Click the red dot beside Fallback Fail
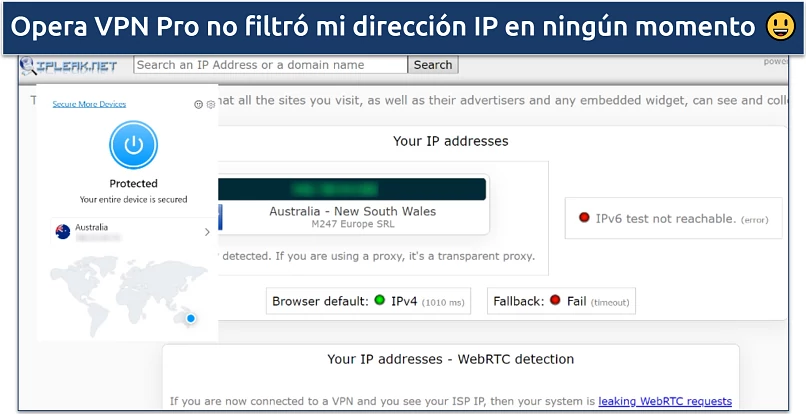 click(x=555, y=300)
